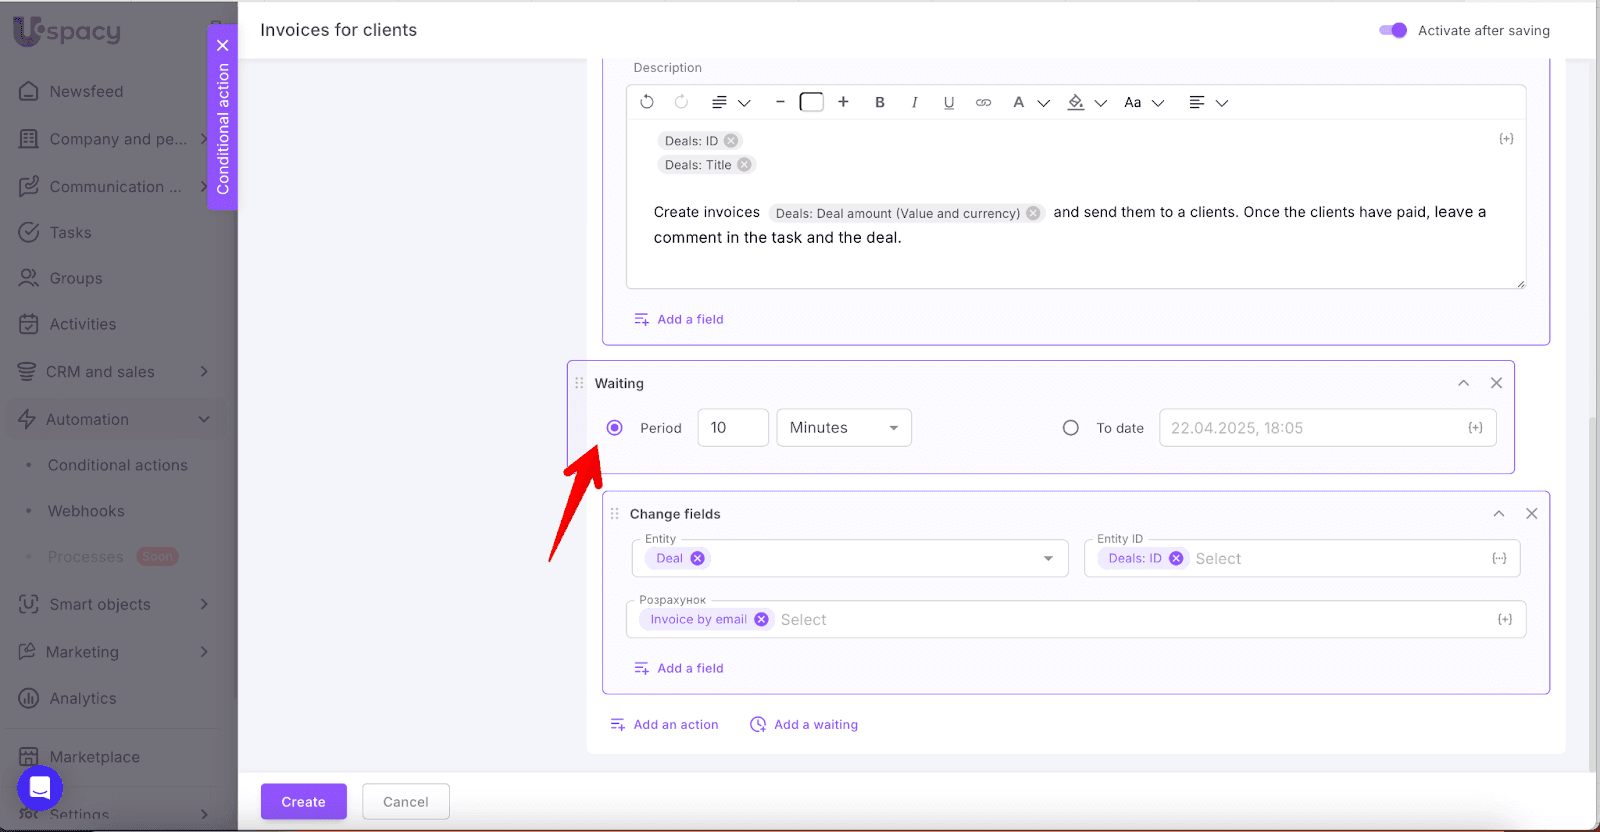This screenshot has height=832, width=1600.
Task: Click the undo icon in description toolbar
Action: click(x=647, y=102)
